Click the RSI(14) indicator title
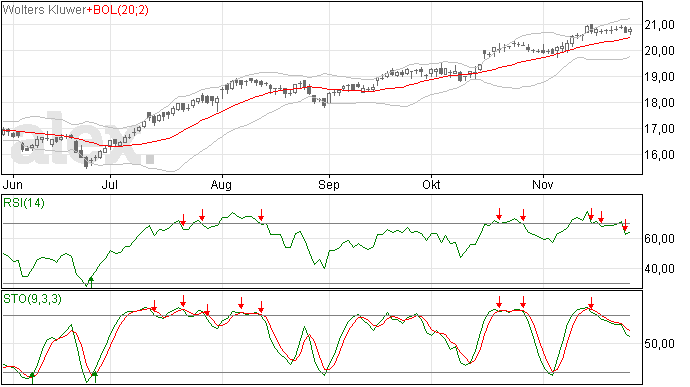 coord(24,203)
